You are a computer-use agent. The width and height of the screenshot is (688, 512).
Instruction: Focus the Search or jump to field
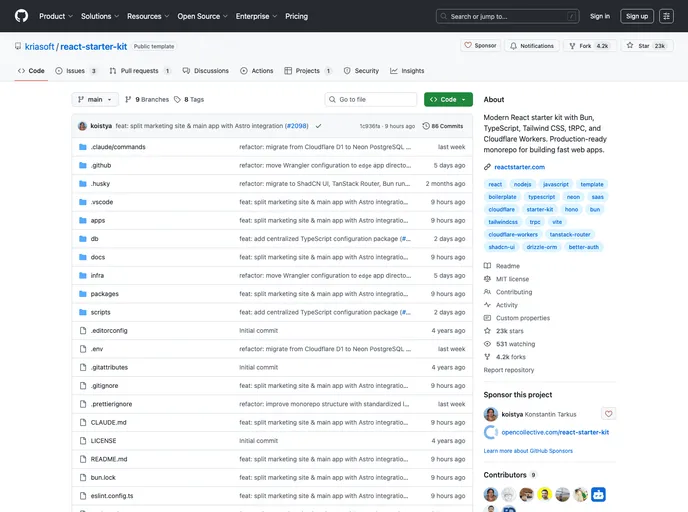508,16
